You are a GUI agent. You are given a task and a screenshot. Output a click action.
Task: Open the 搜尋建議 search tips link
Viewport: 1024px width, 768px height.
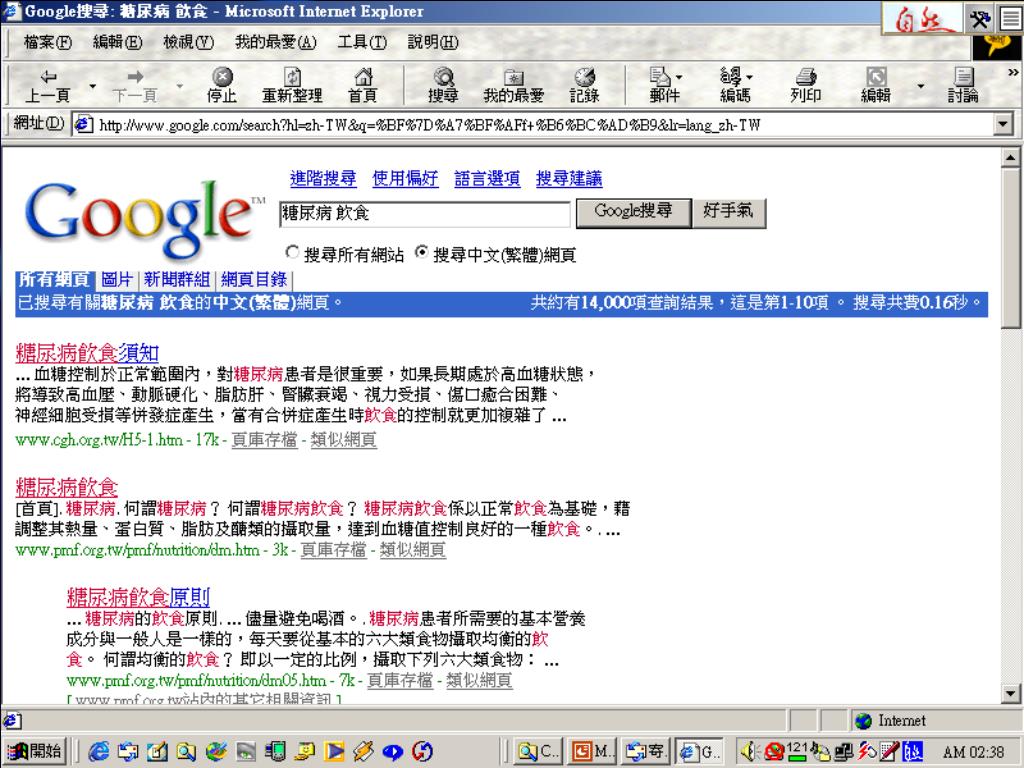point(569,178)
